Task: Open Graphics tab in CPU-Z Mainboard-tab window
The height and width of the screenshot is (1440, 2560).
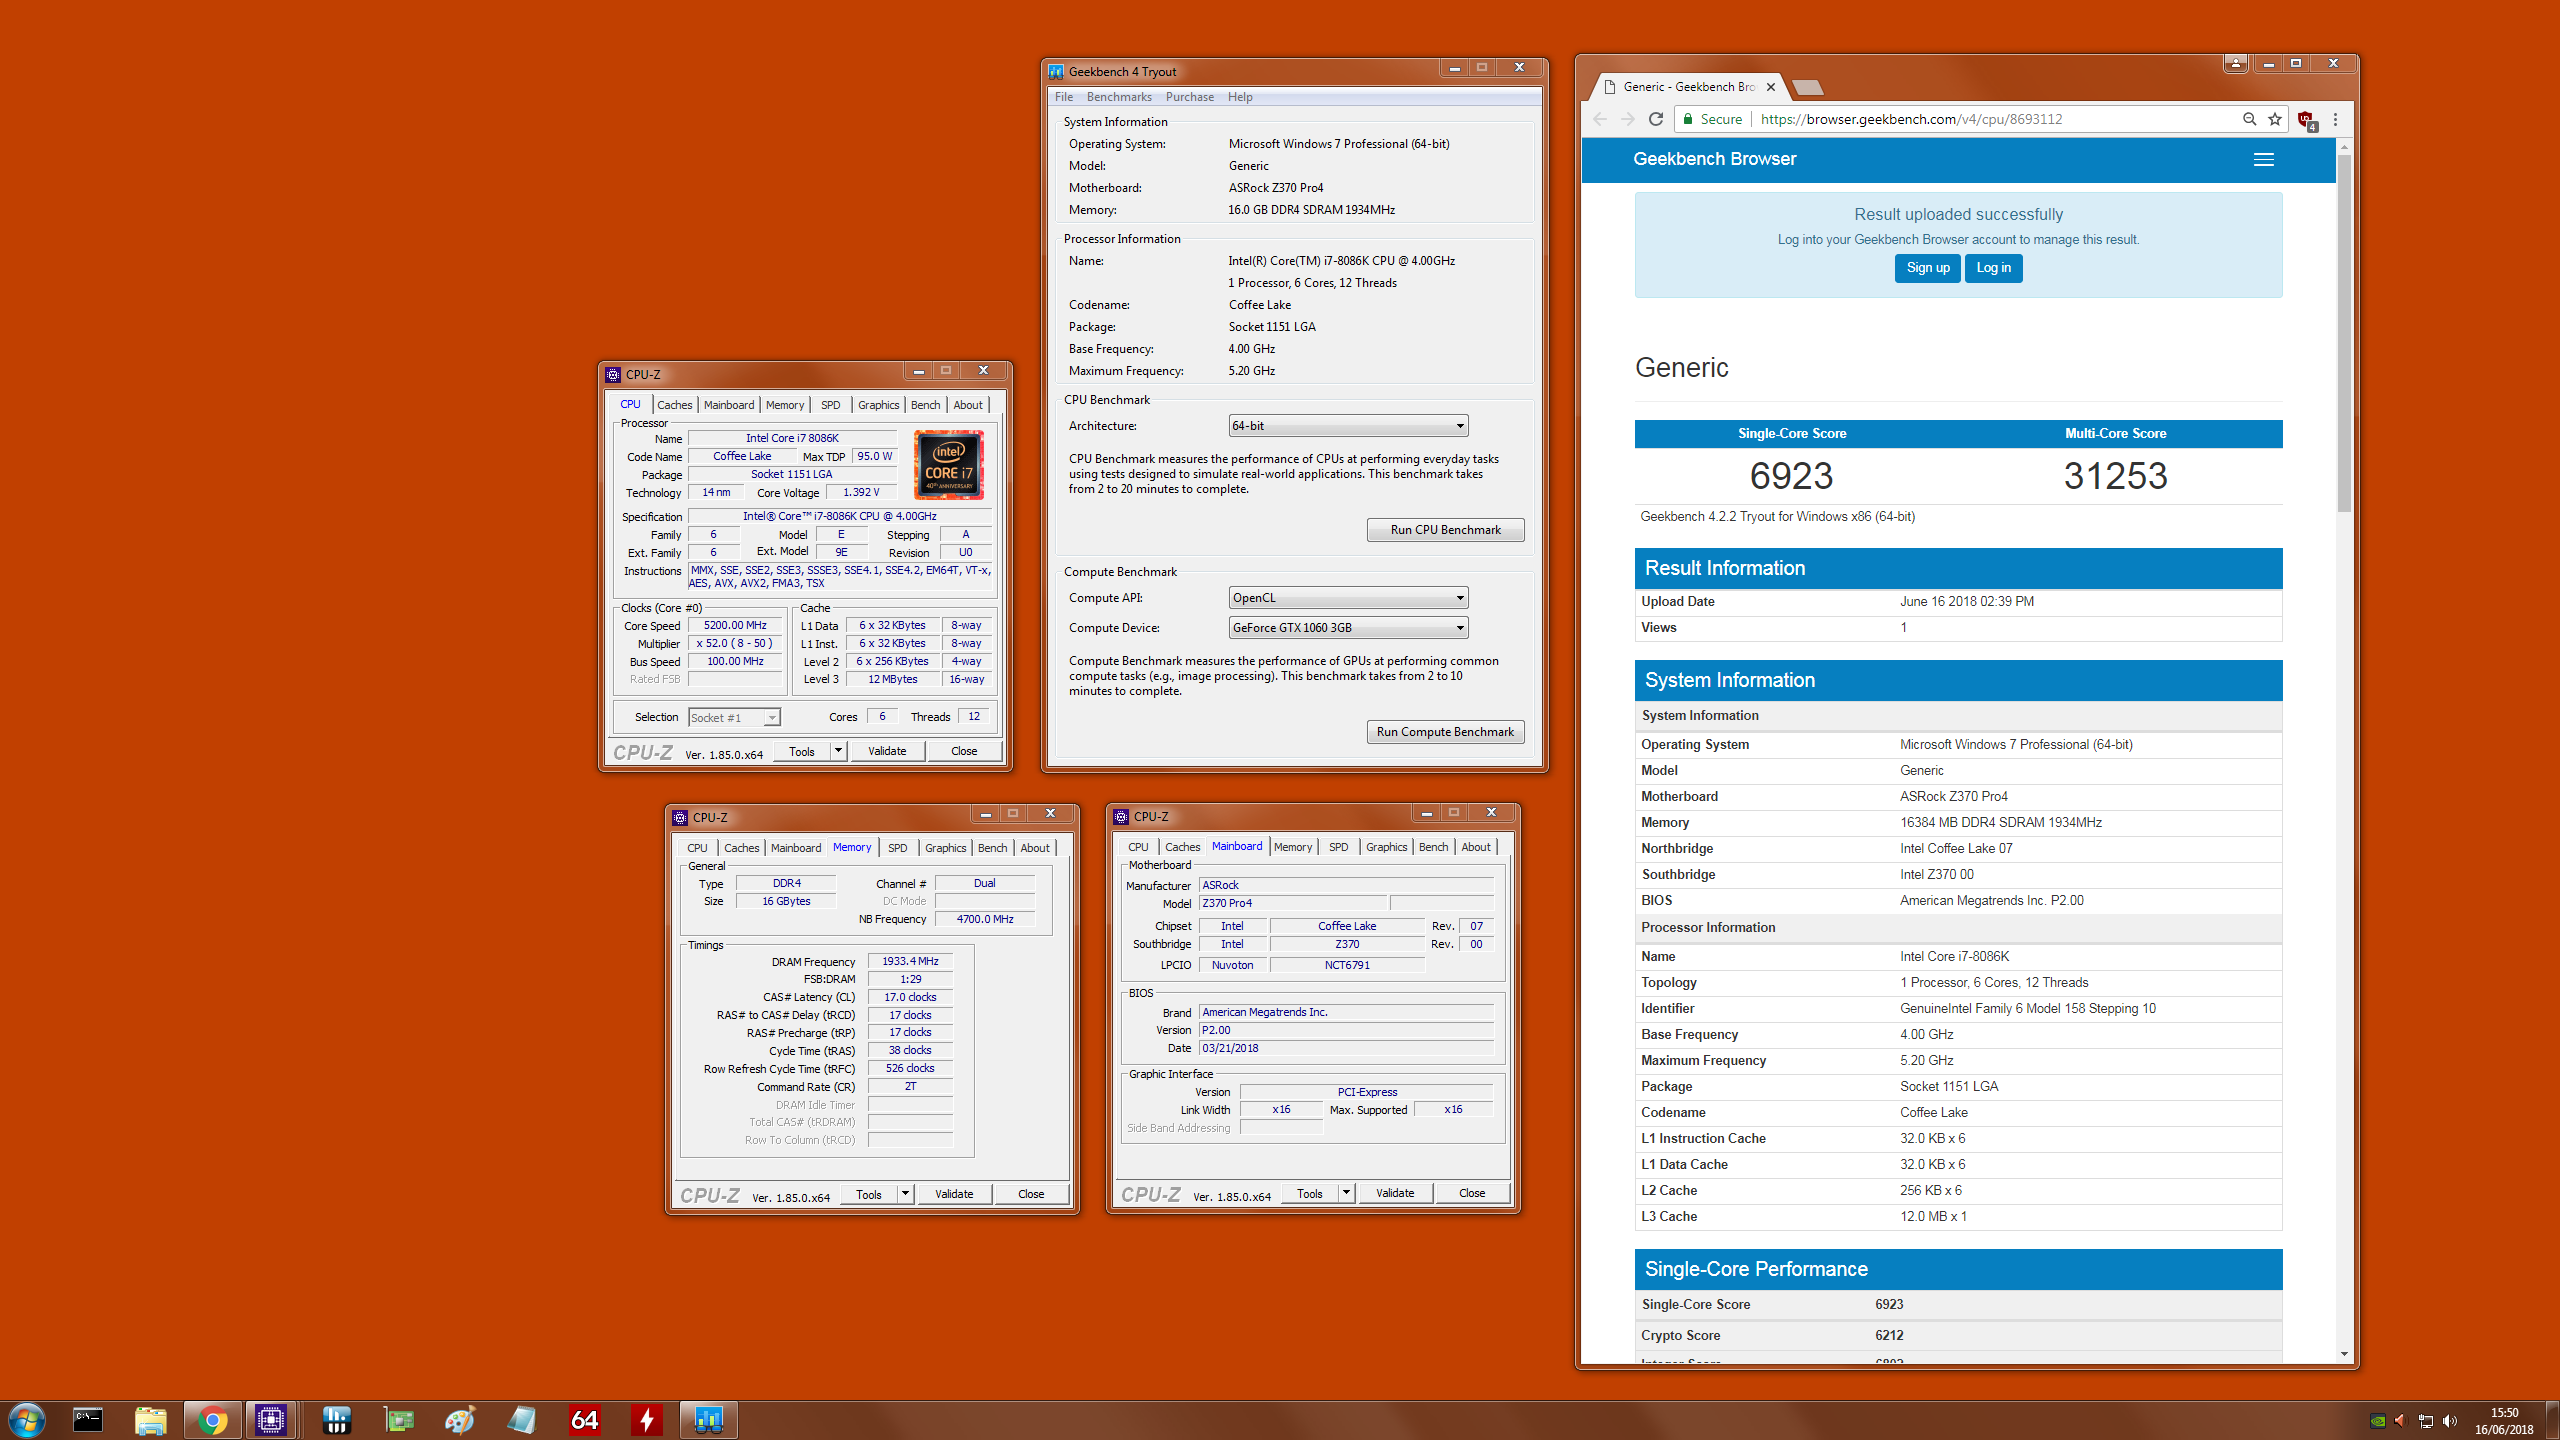Action: tap(1387, 847)
